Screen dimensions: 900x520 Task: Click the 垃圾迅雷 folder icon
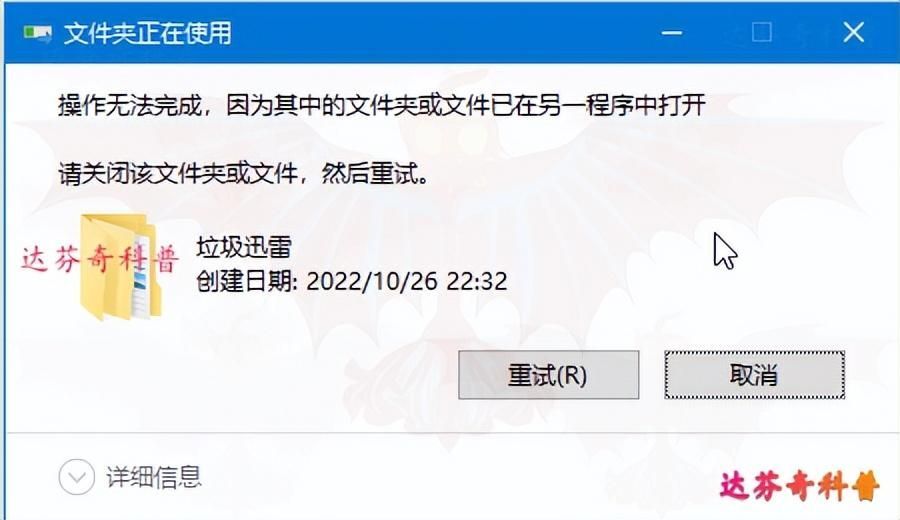121,267
